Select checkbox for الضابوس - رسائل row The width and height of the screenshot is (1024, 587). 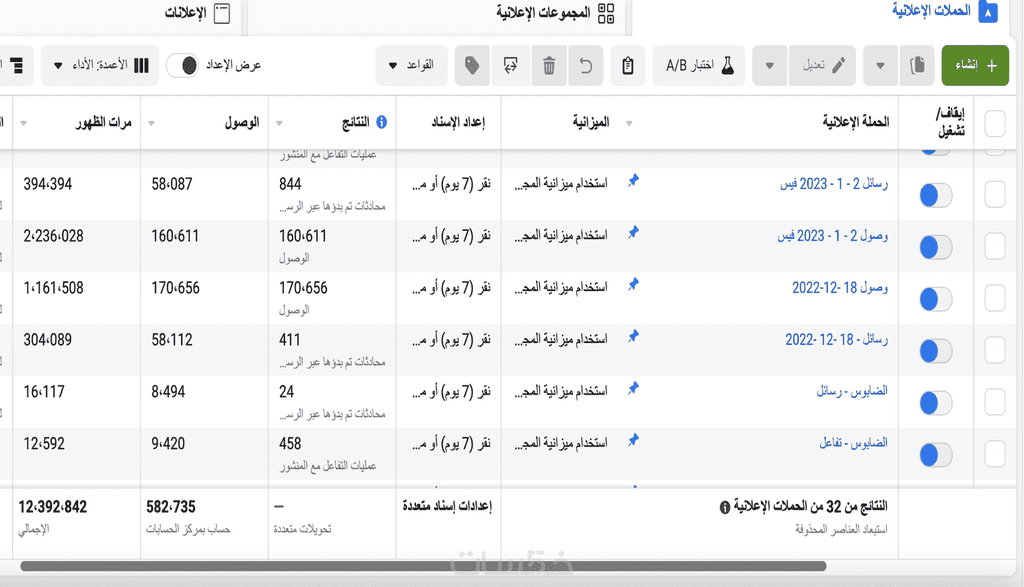pyautogui.click(x=995, y=402)
